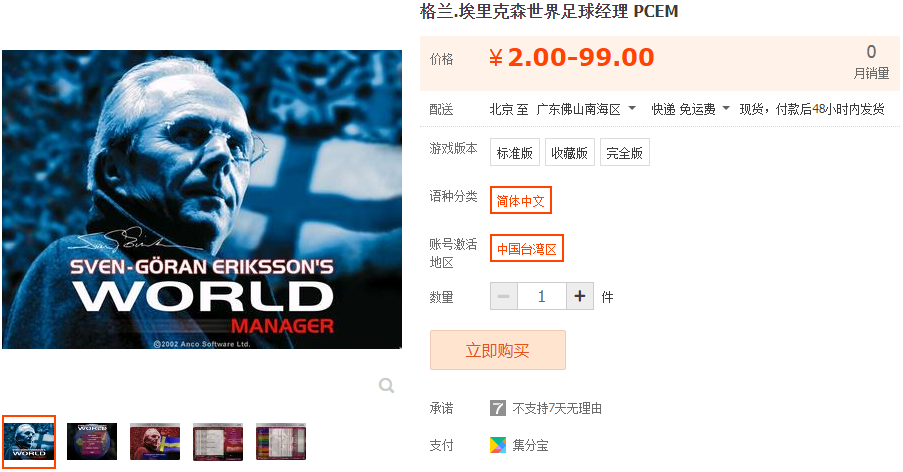The image size is (903, 472).
Task: Select the 收藏版 game version
Action: (x=570, y=153)
